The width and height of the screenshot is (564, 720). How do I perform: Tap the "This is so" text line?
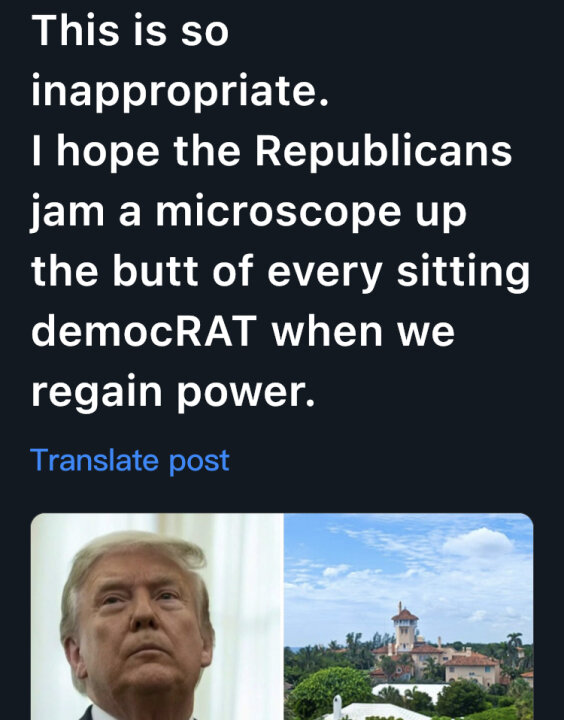(130, 31)
